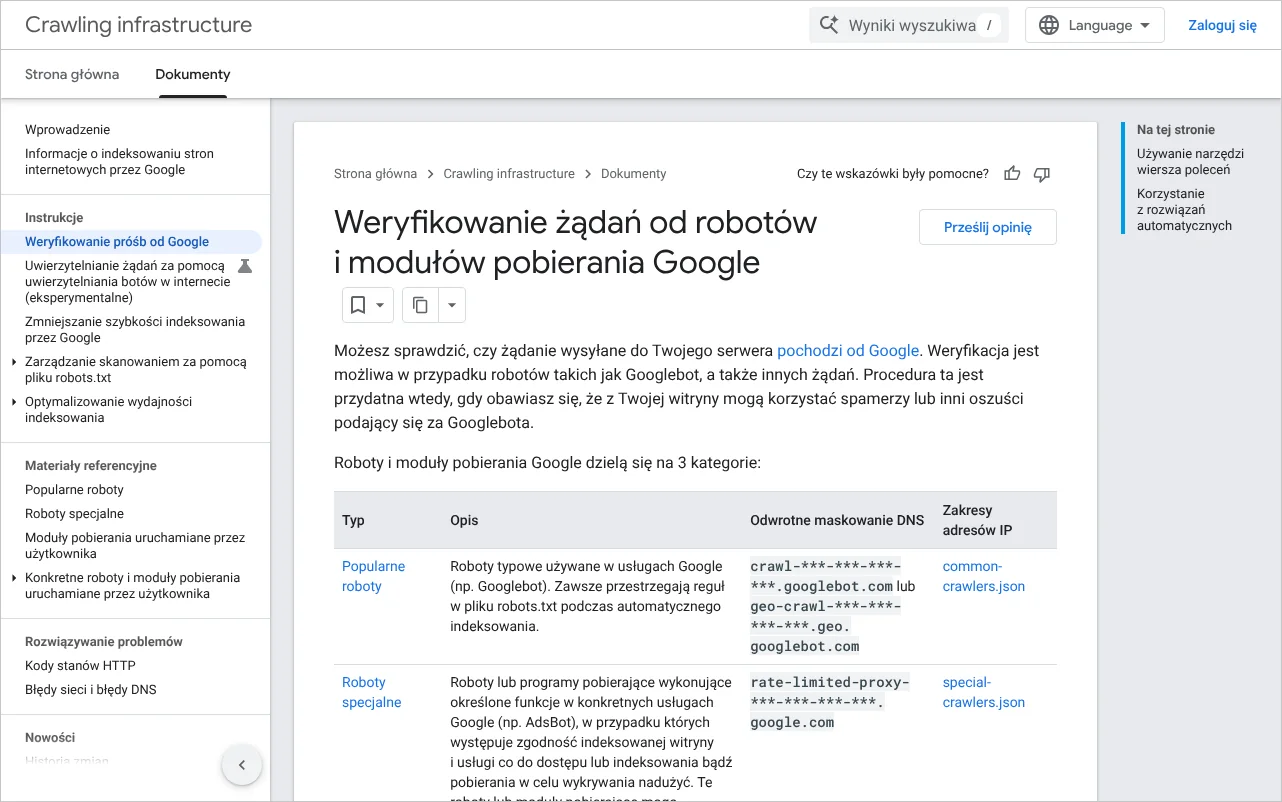1282x802 pixels.
Task: Open the special-crawlers.json link
Action: [x=984, y=693]
